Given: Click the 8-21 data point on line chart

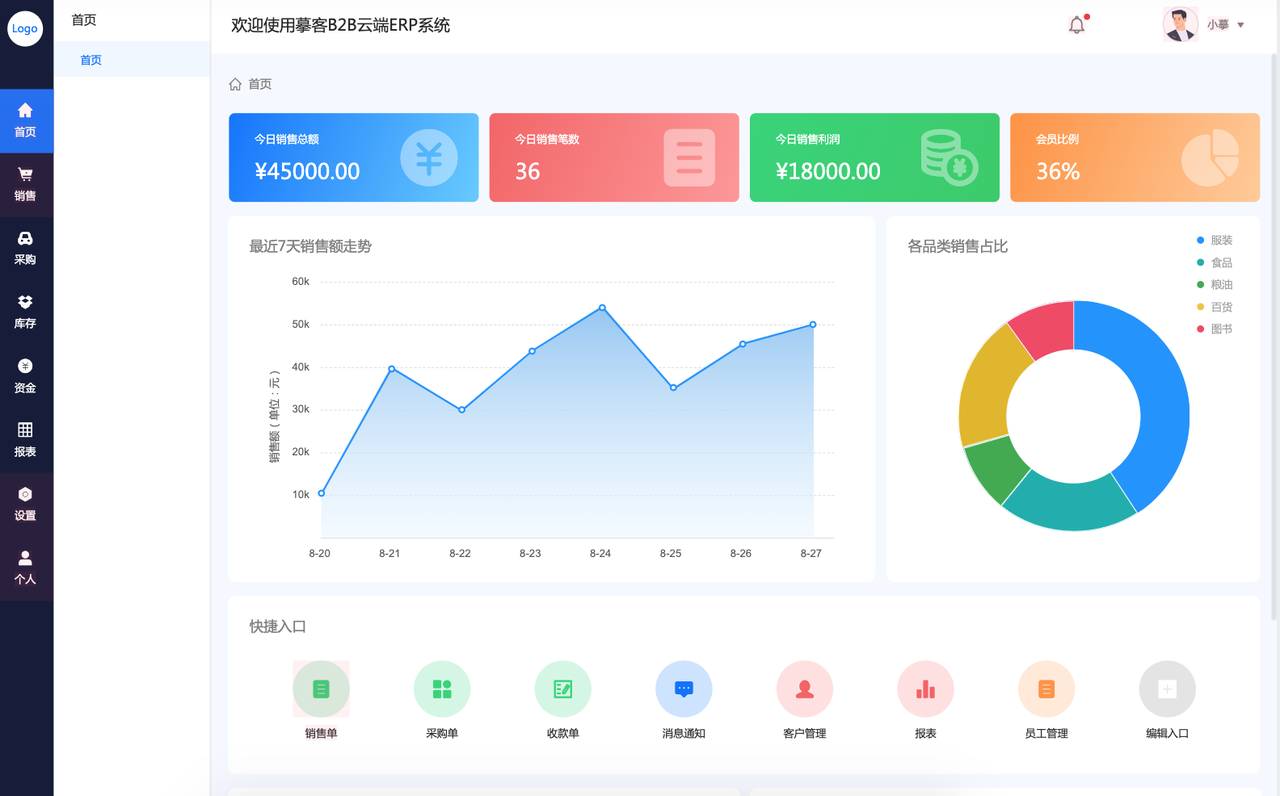Looking at the screenshot, I should click(x=391, y=369).
